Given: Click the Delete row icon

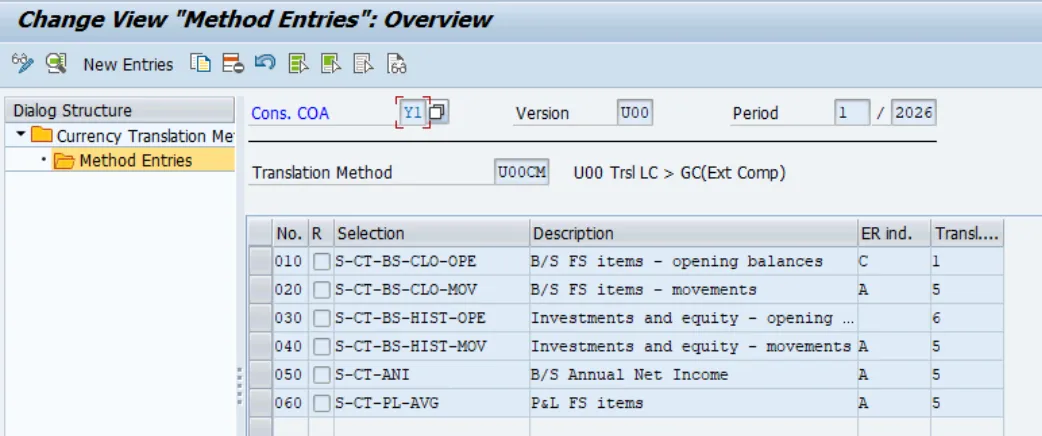Looking at the screenshot, I should pyautogui.click(x=233, y=64).
